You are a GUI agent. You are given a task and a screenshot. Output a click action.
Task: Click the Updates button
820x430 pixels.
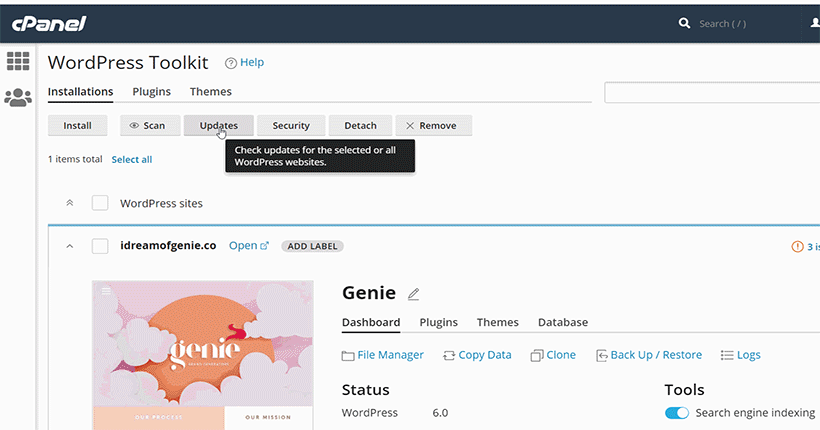(219, 126)
